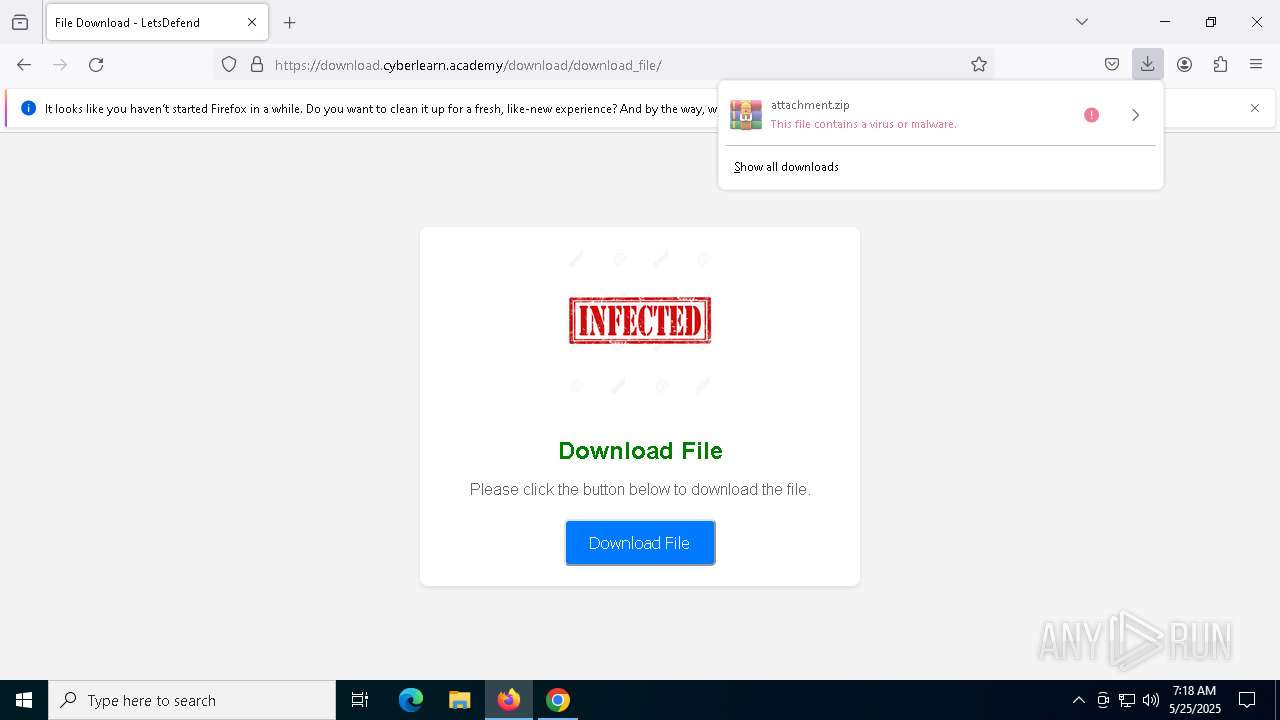The height and width of the screenshot is (720, 1280).
Task: Open File Explorer from taskbar
Action: (460, 700)
